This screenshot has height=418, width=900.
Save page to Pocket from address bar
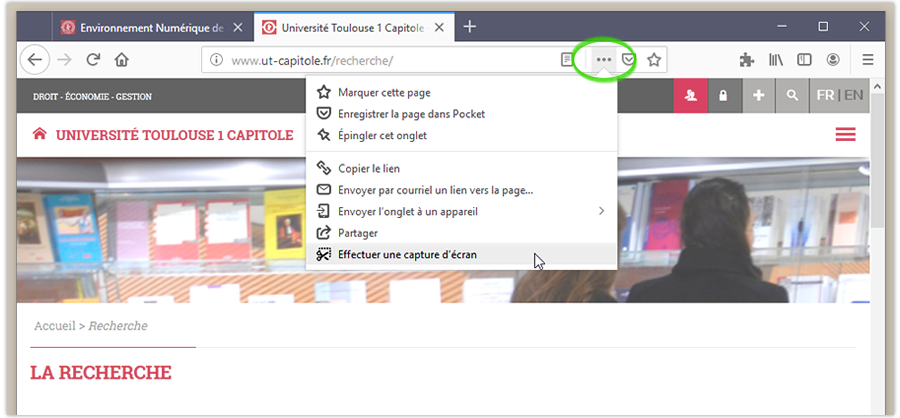pos(629,60)
